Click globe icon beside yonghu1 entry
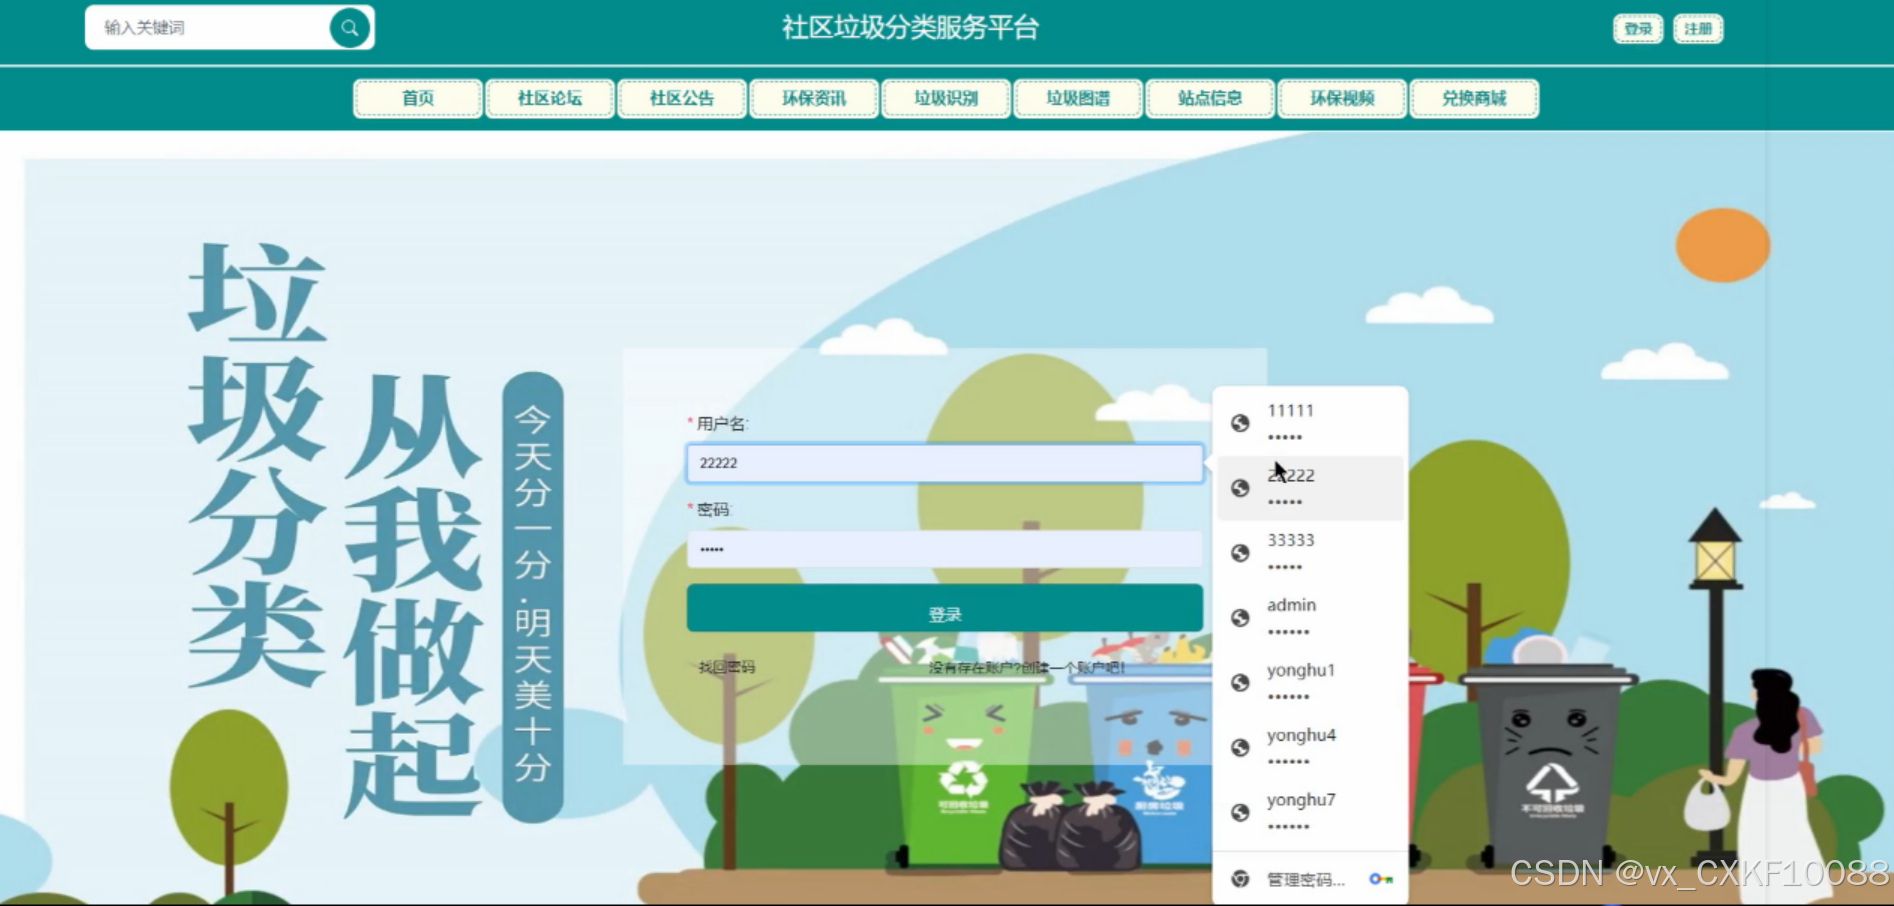Image resolution: width=1894 pixels, height=906 pixels. (x=1240, y=683)
